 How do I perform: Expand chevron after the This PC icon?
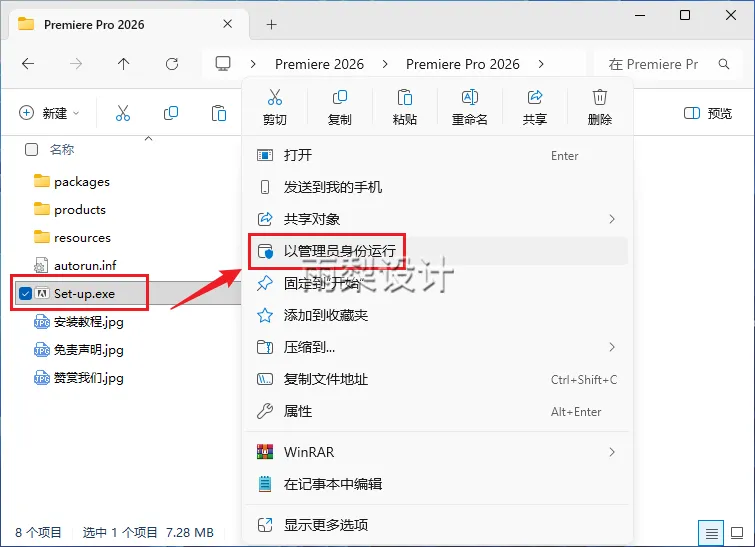point(253,64)
